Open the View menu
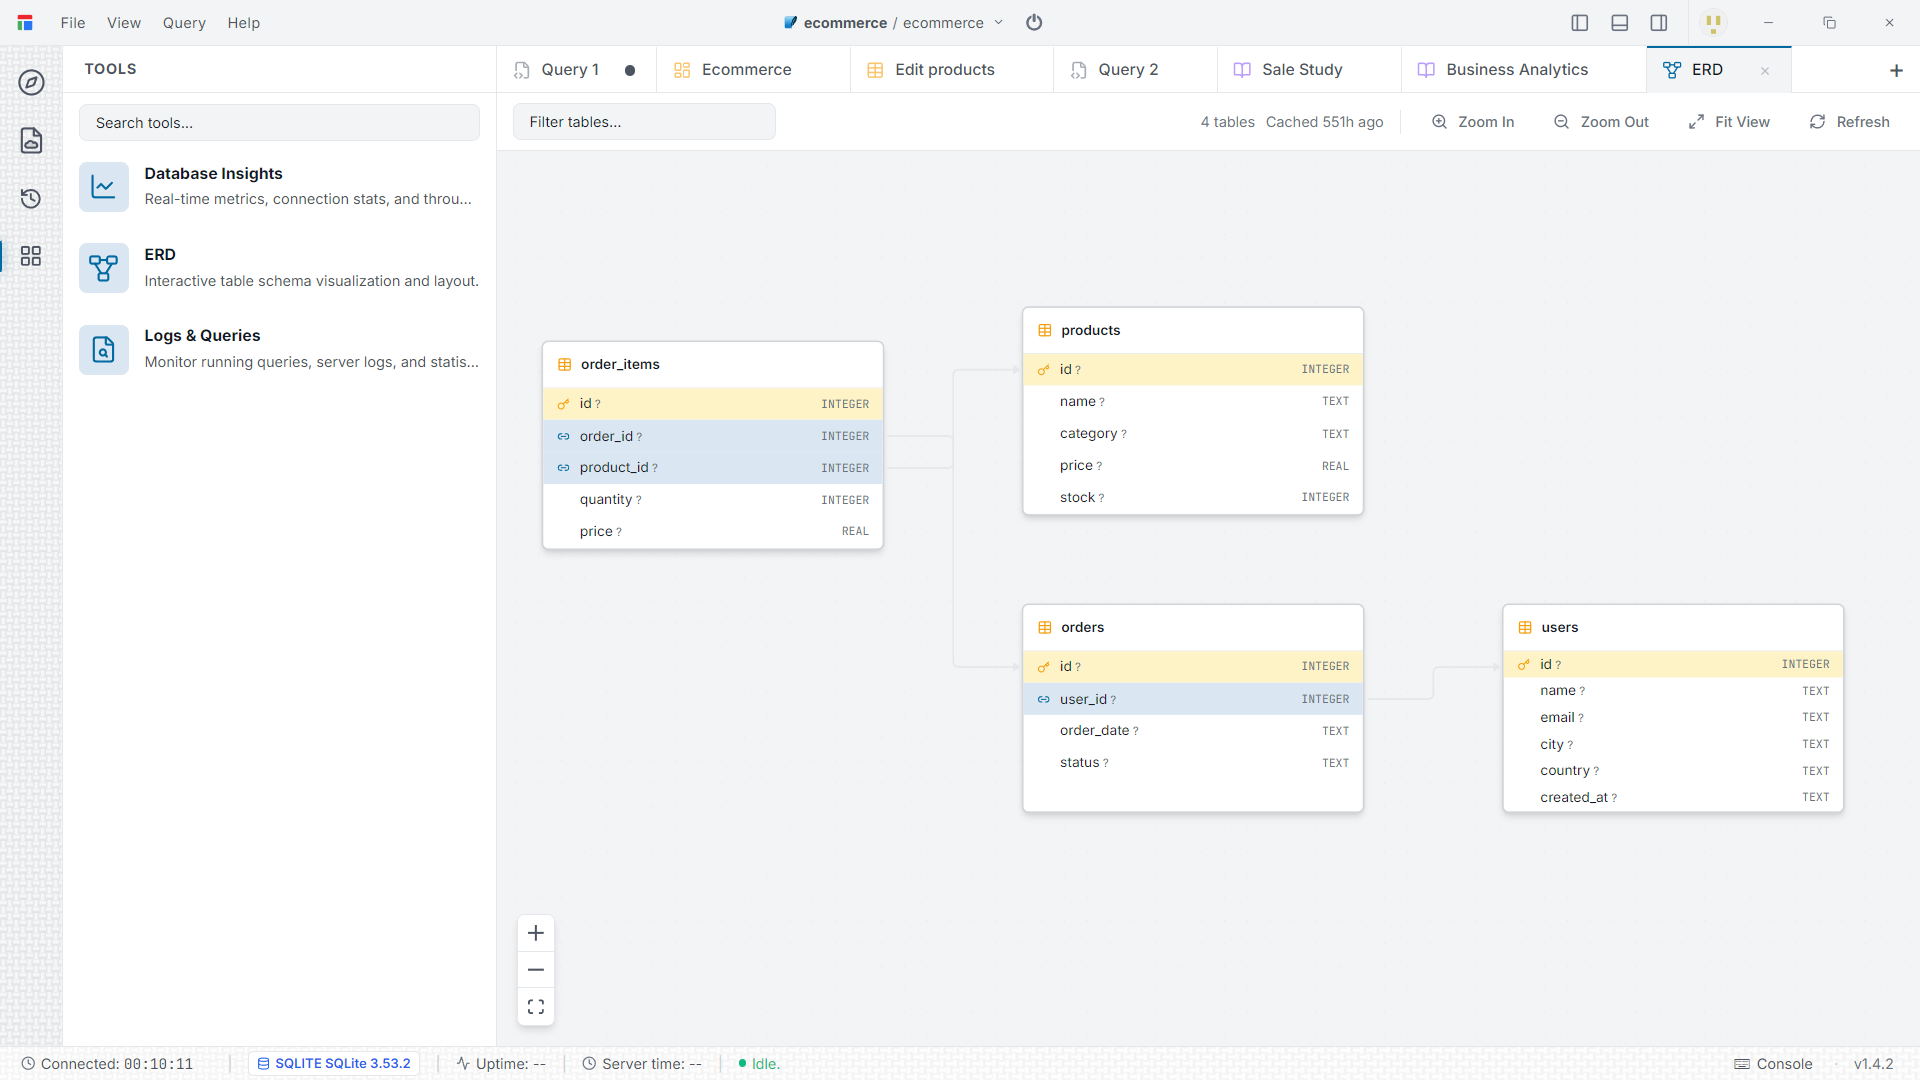The width and height of the screenshot is (1920, 1080). (x=124, y=22)
